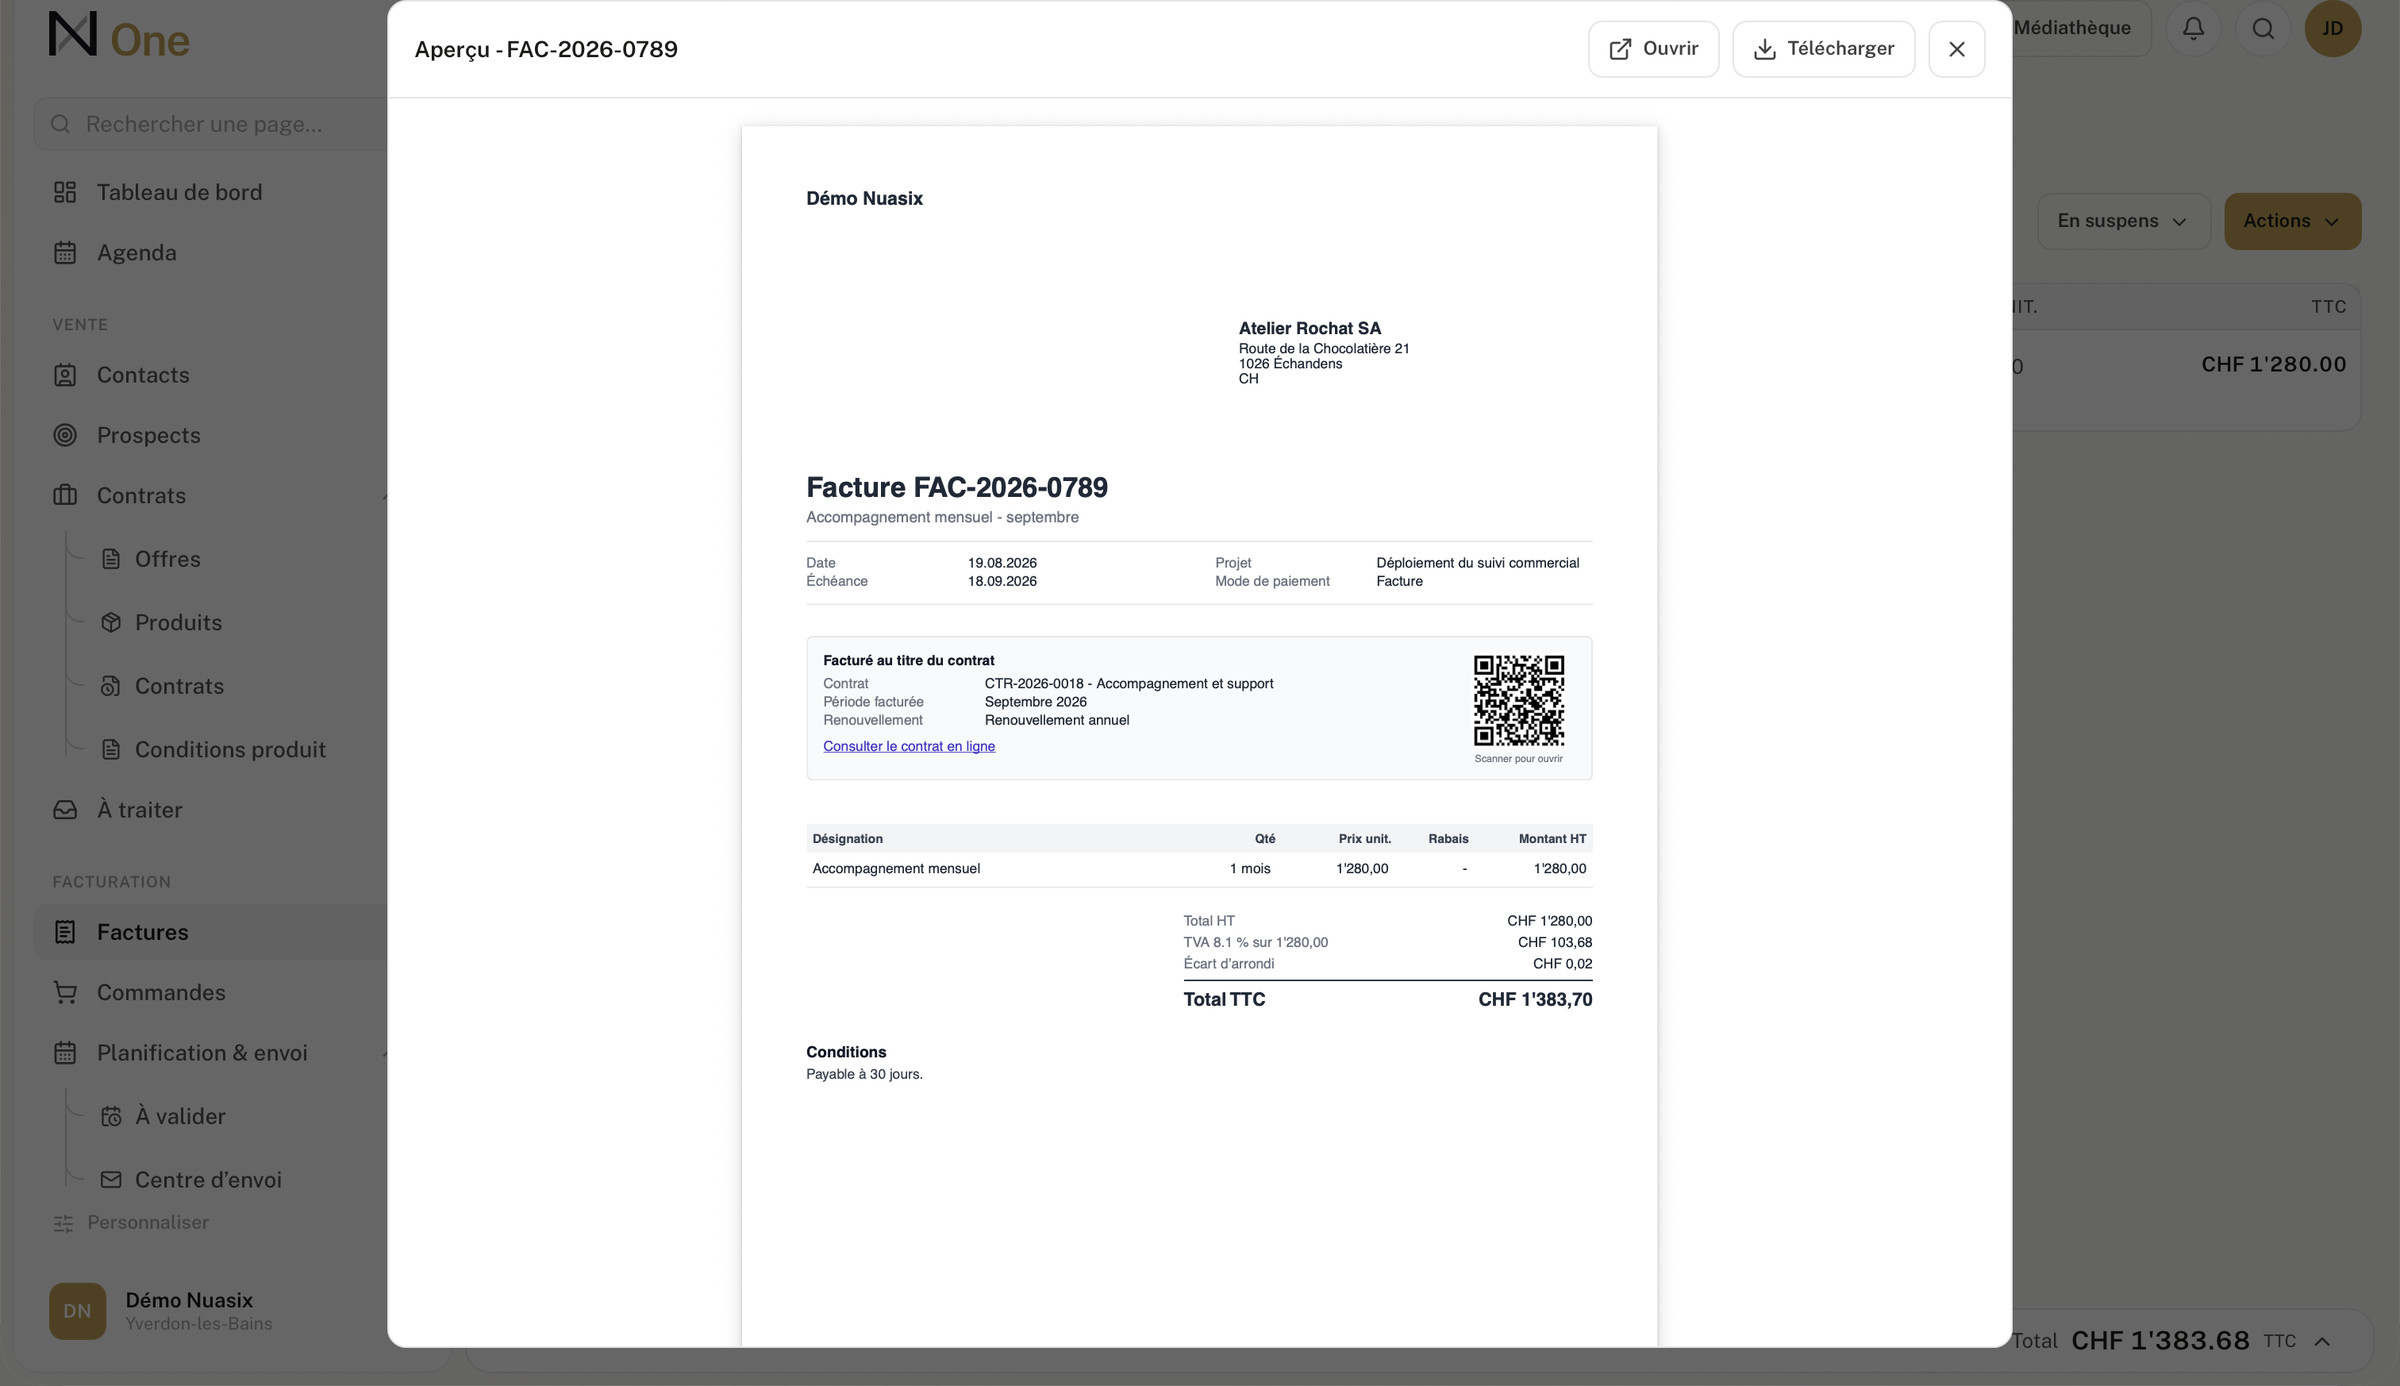Click the contract QR code in invoice

1518,700
